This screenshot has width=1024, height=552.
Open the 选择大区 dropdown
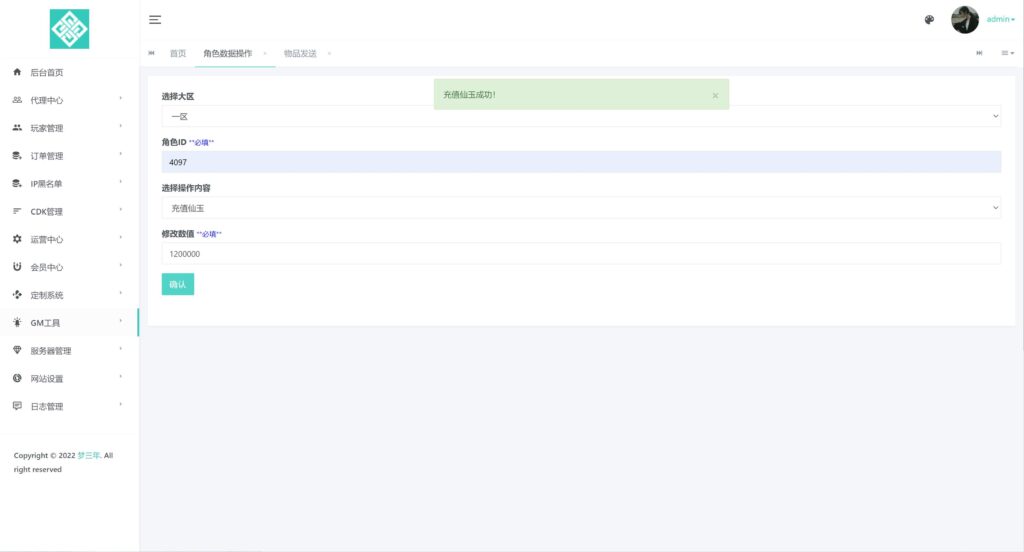pos(581,117)
